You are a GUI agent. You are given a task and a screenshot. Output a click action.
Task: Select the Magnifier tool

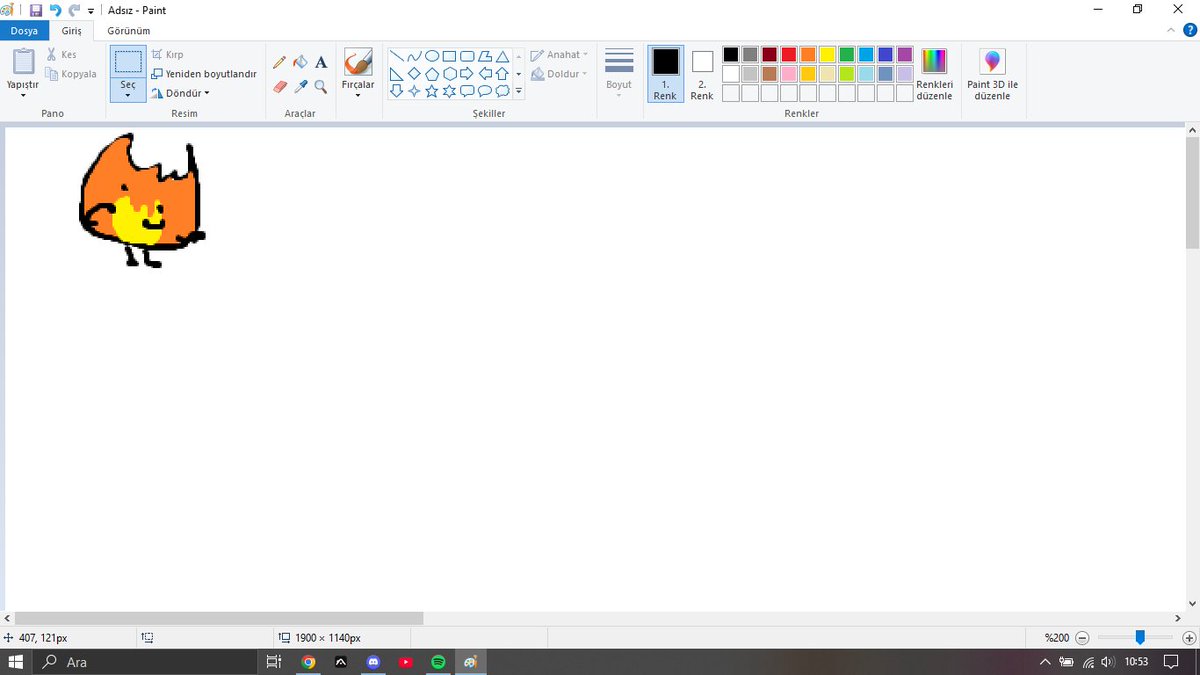(321, 87)
